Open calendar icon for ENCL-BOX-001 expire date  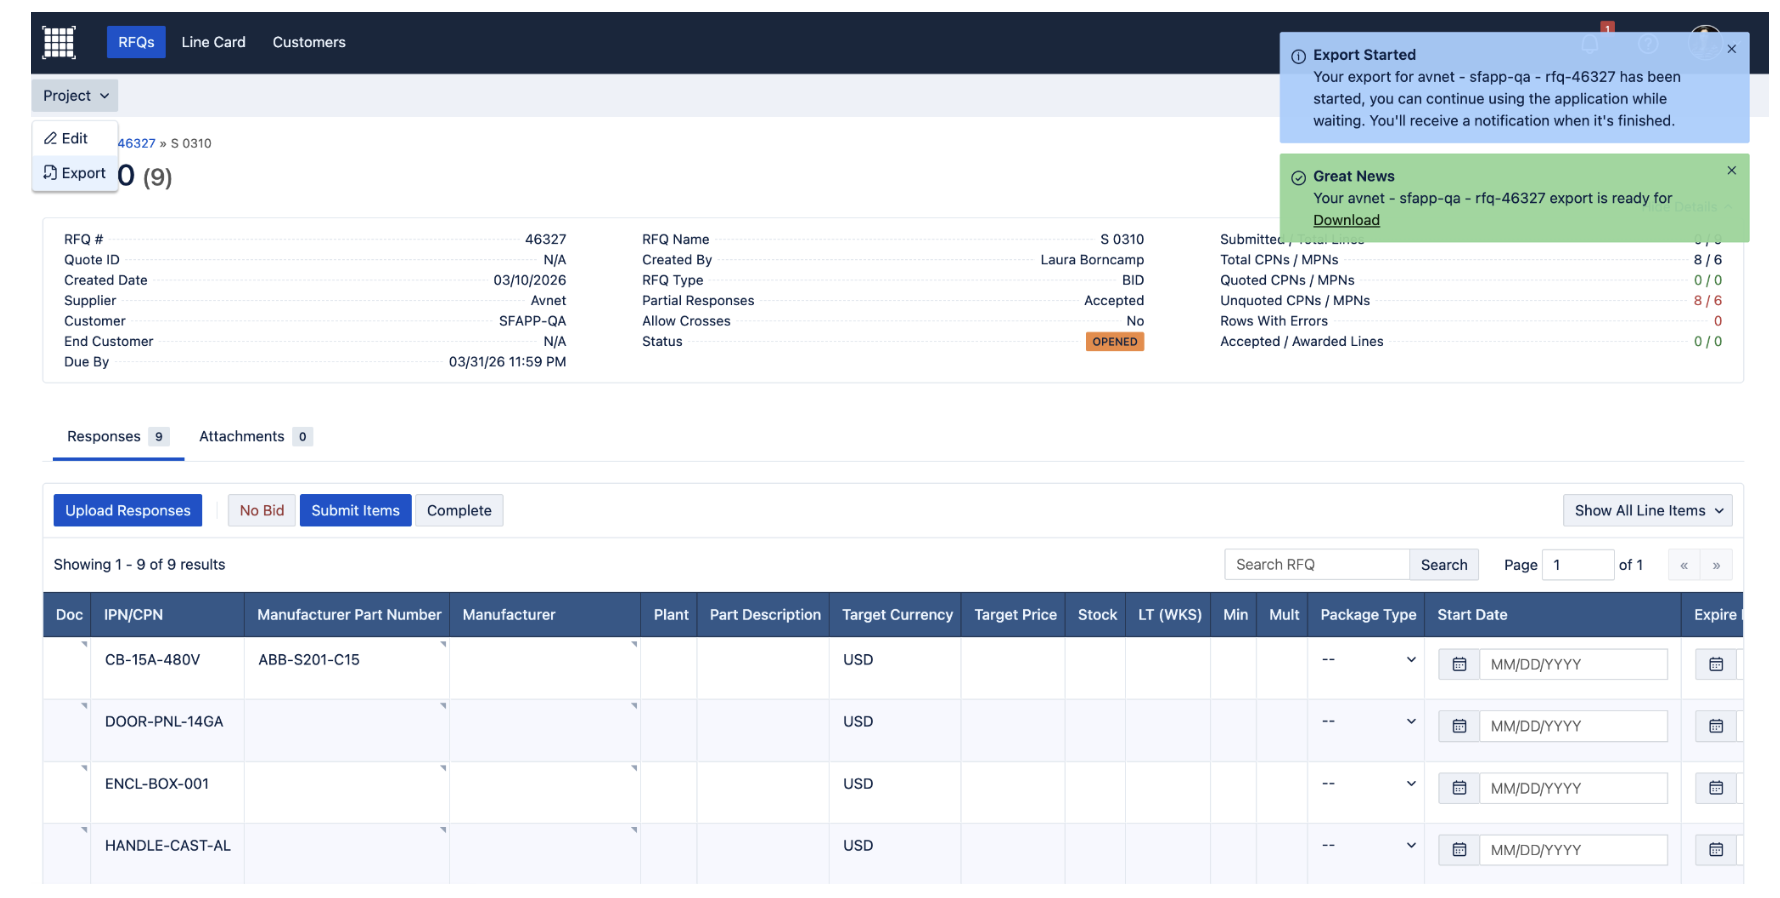click(x=1716, y=788)
